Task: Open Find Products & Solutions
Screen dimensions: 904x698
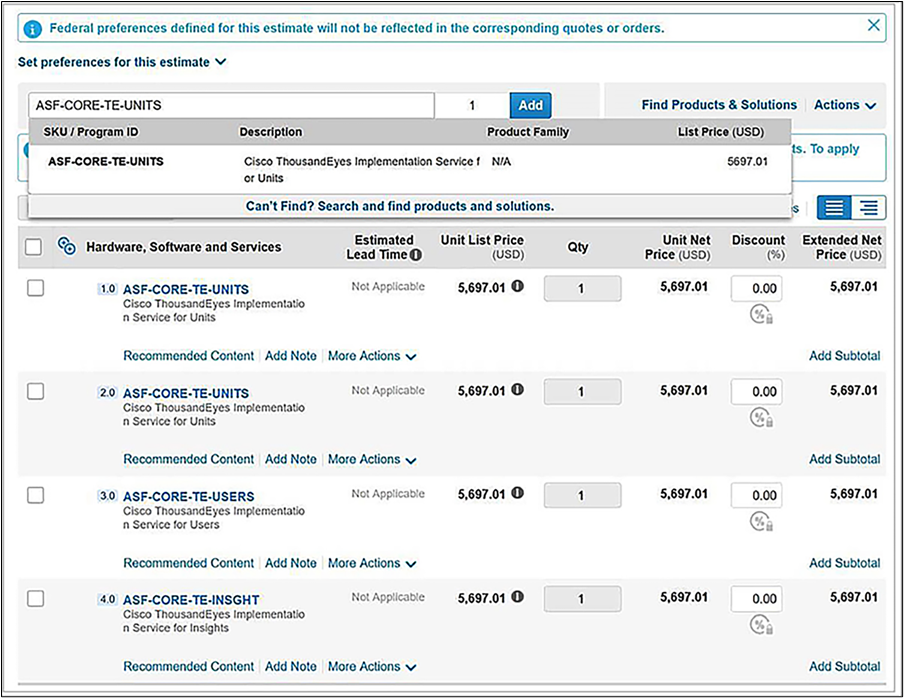Action: 719,105
